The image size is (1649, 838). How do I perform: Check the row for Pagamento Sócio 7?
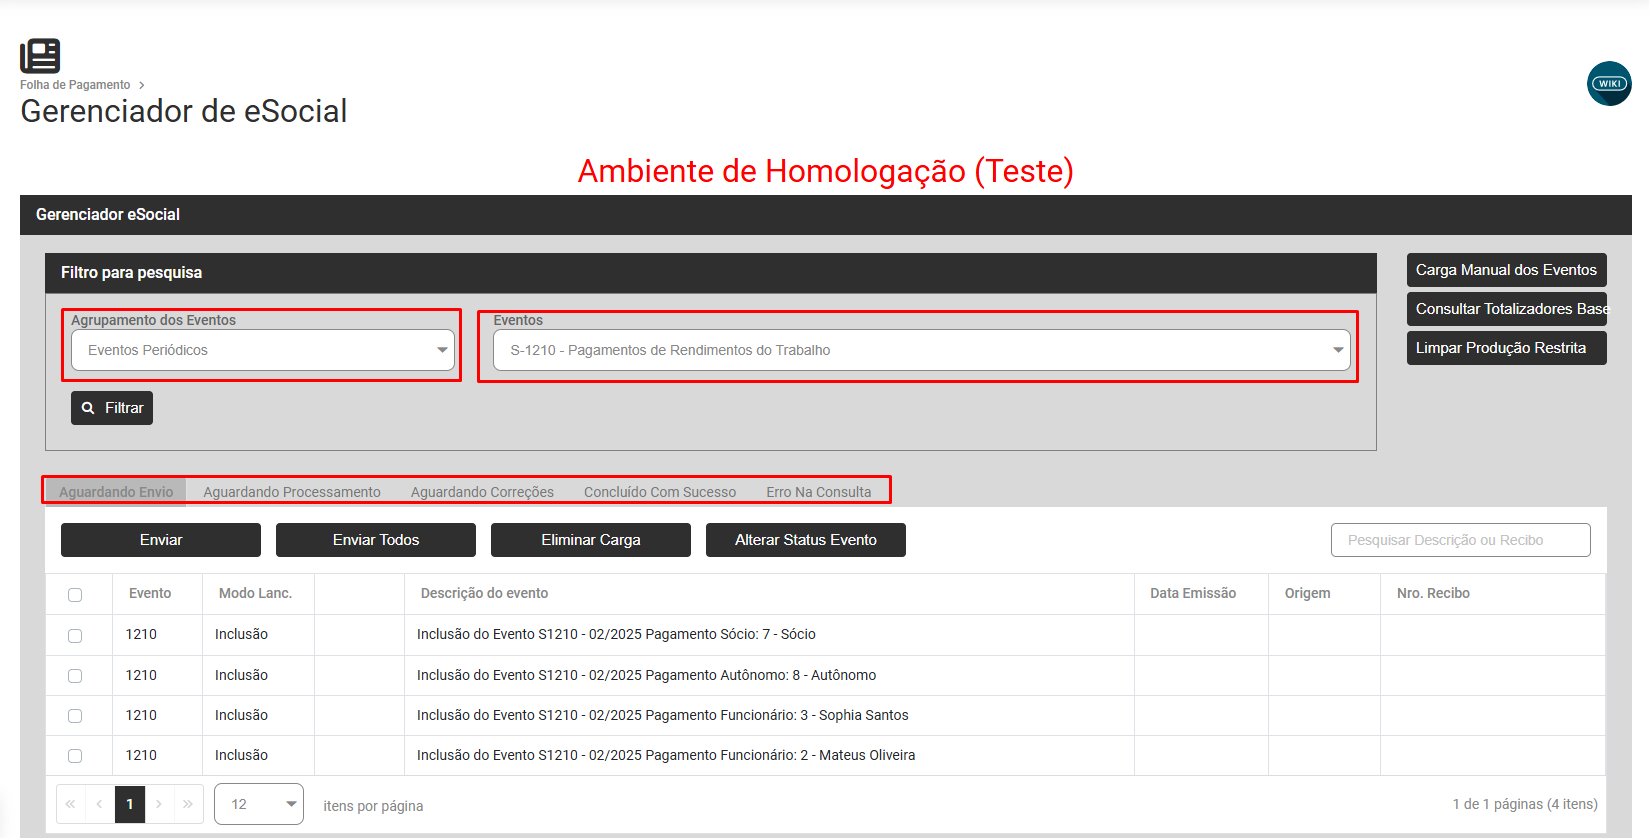tap(75, 636)
